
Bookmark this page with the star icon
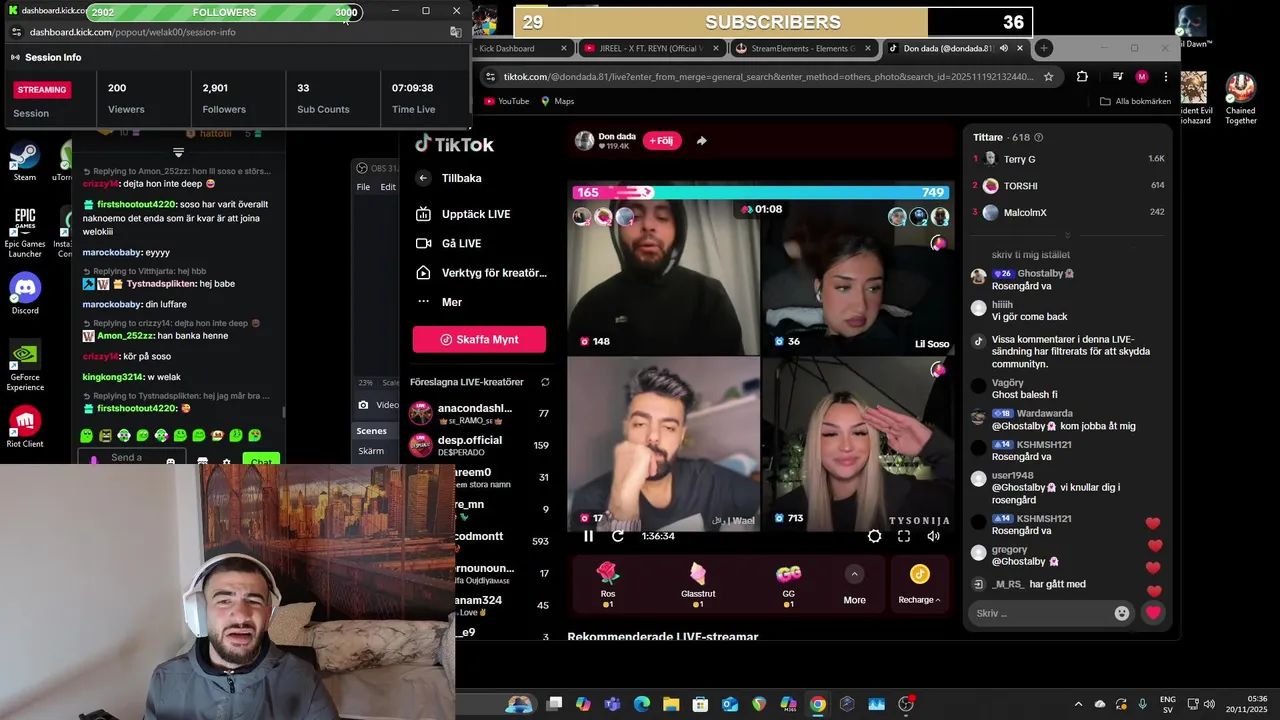(x=1048, y=77)
